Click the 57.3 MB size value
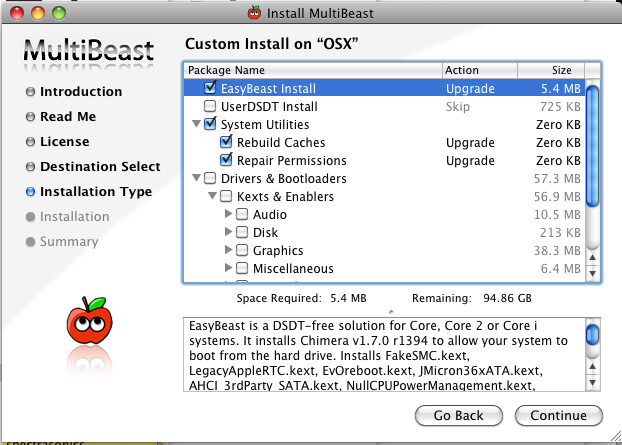The height and width of the screenshot is (445, 622). (557, 178)
